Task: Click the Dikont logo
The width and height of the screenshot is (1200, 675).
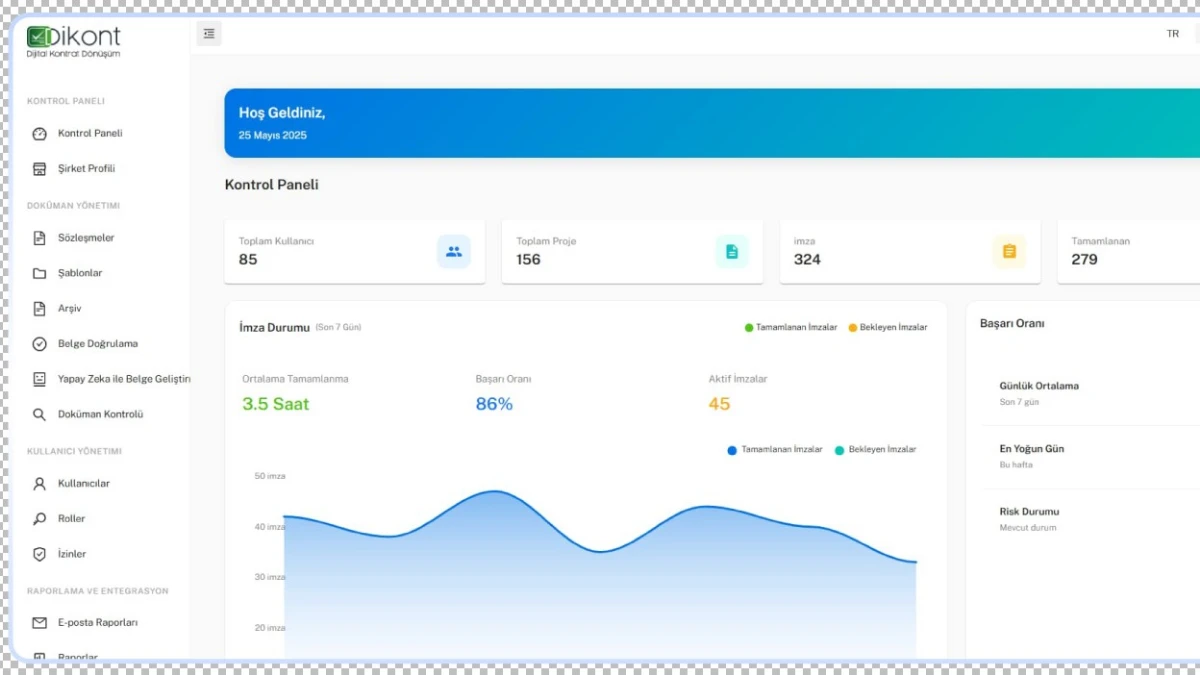Action: 73,40
